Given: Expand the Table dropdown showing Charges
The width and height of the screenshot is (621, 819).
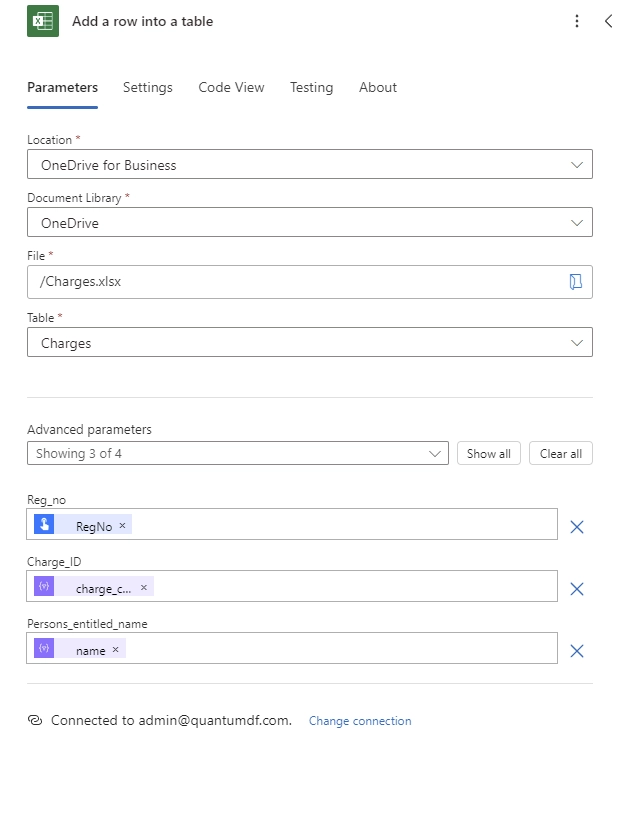Looking at the screenshot, I should tap(577, 341).
